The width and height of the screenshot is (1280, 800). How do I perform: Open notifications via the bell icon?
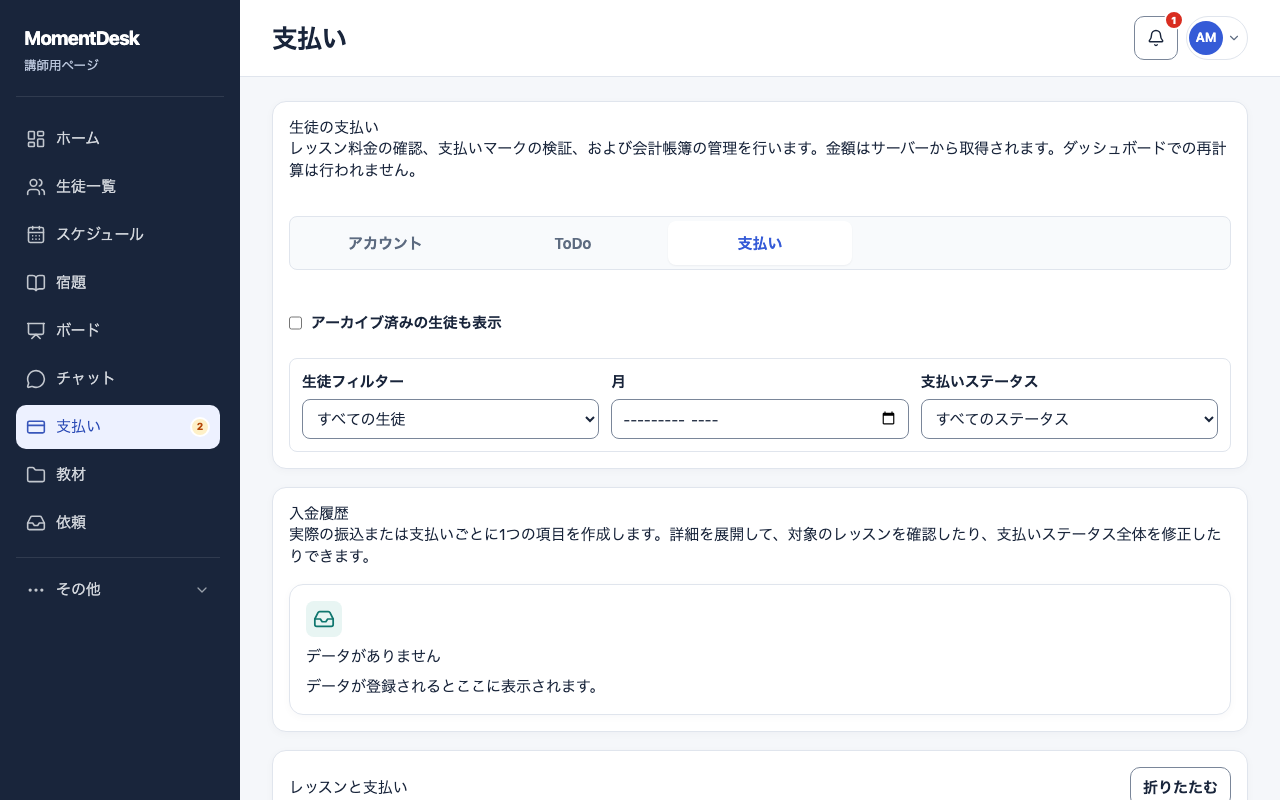1156,38
